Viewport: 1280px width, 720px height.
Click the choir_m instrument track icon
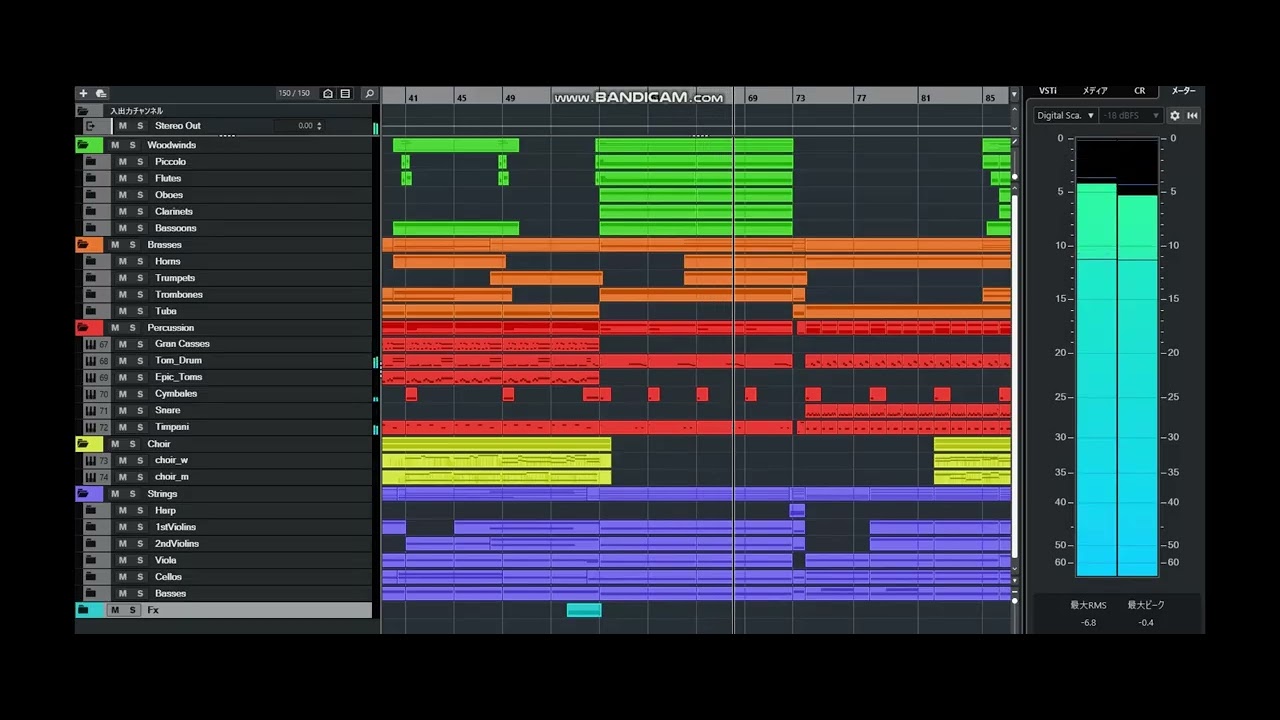pos(91,477)
